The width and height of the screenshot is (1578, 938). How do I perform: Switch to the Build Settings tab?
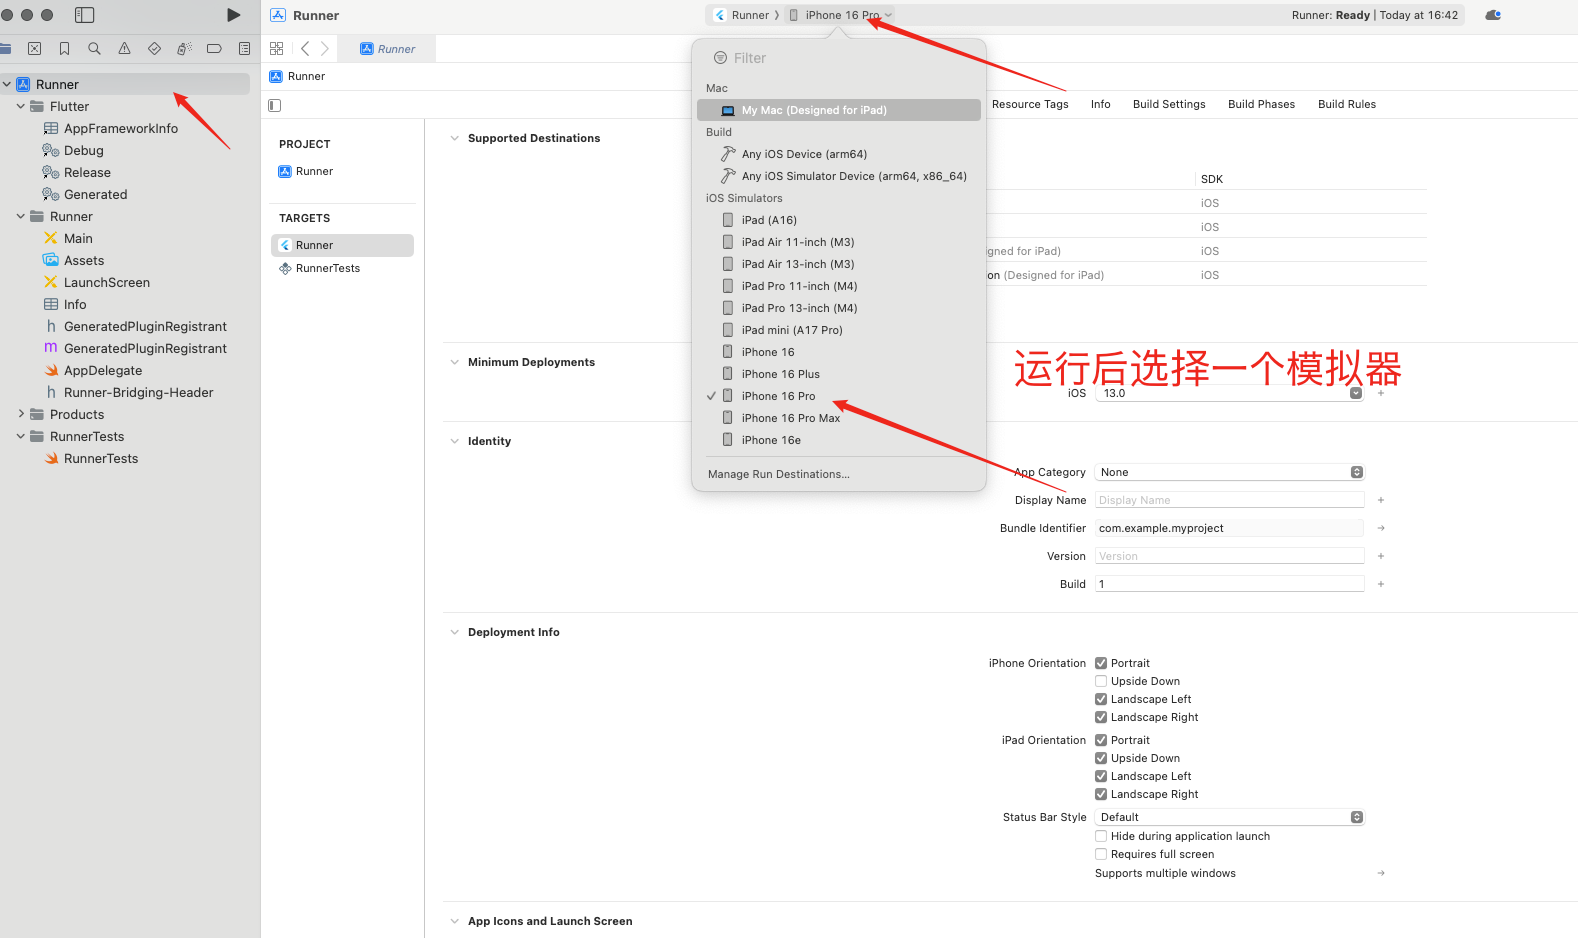click(1169, 104)
